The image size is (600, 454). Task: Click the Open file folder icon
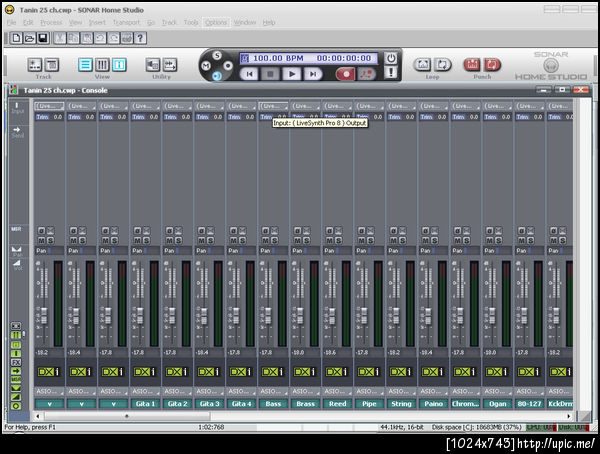(29, 38)
